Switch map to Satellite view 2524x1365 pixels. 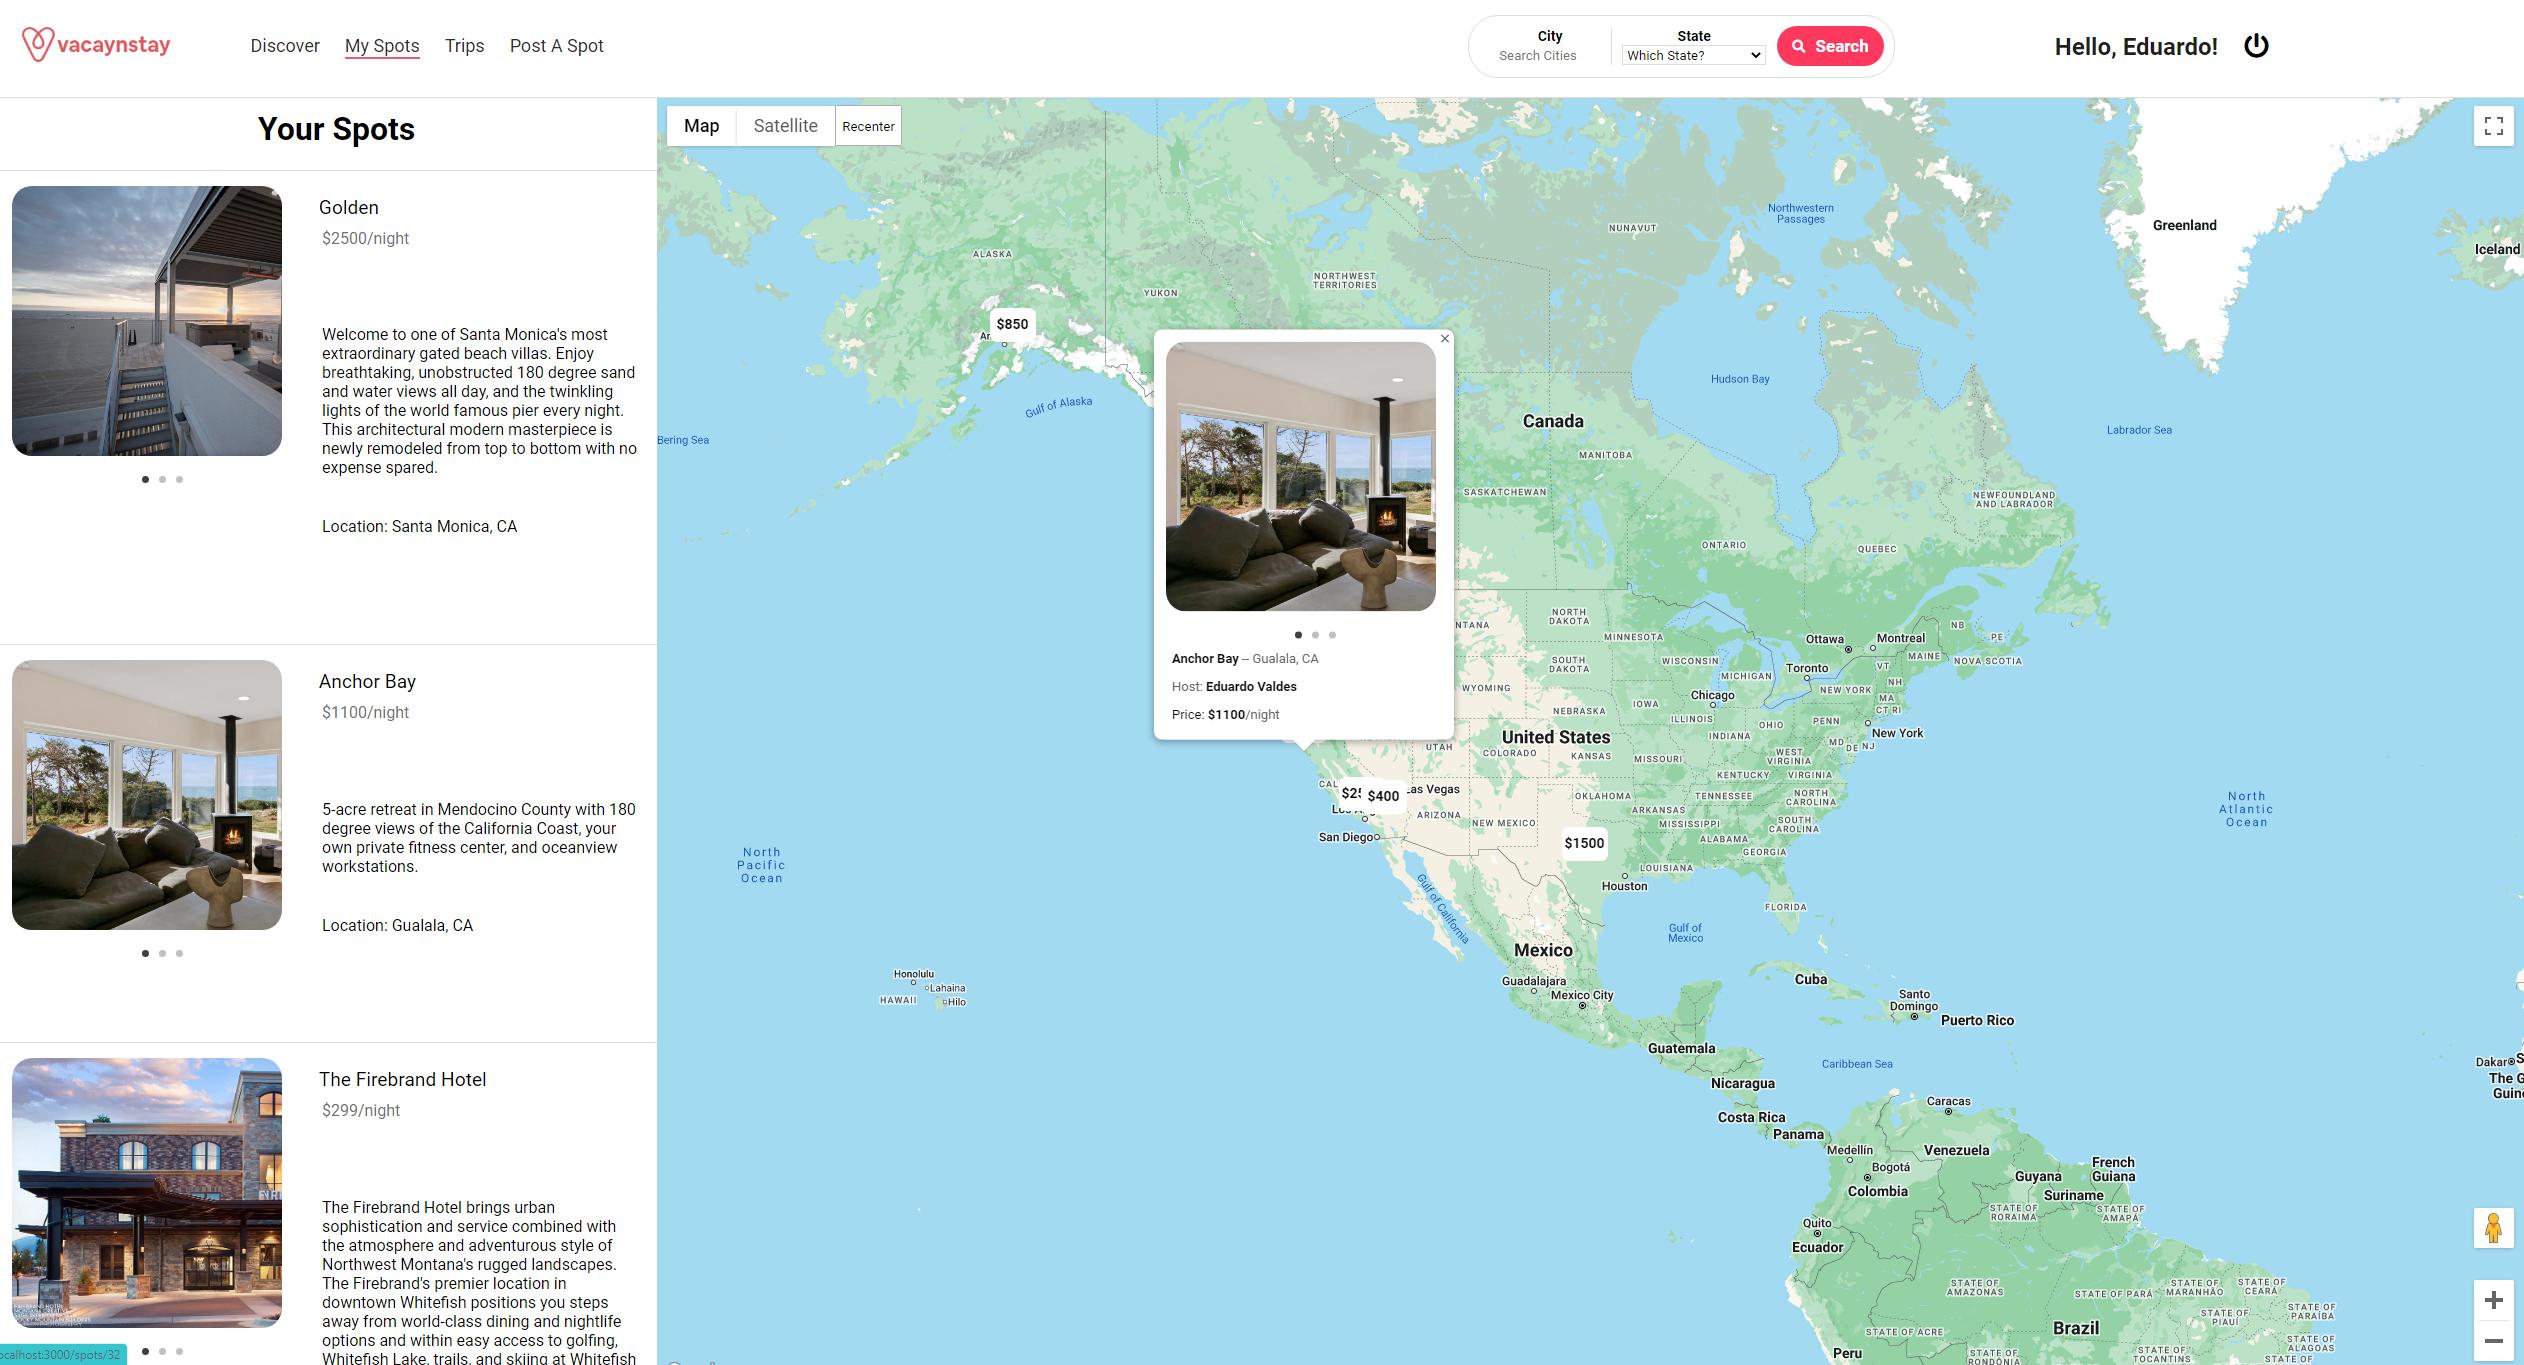coord(785,126)
